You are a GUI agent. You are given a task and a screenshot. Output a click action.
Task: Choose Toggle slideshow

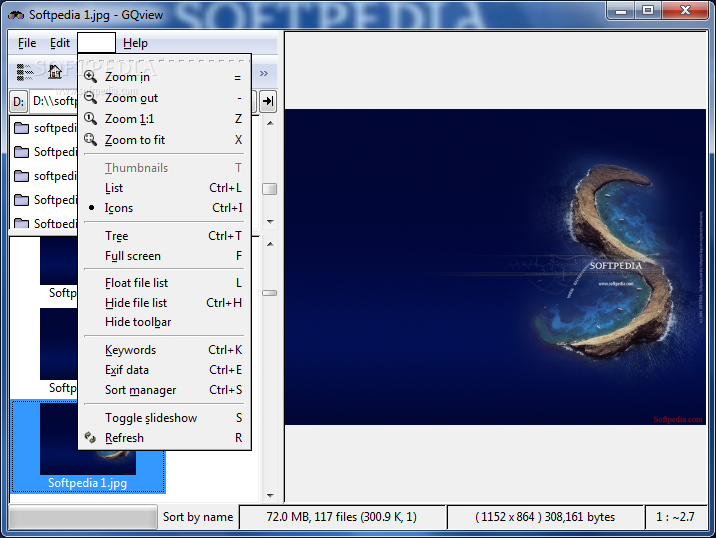164,418
